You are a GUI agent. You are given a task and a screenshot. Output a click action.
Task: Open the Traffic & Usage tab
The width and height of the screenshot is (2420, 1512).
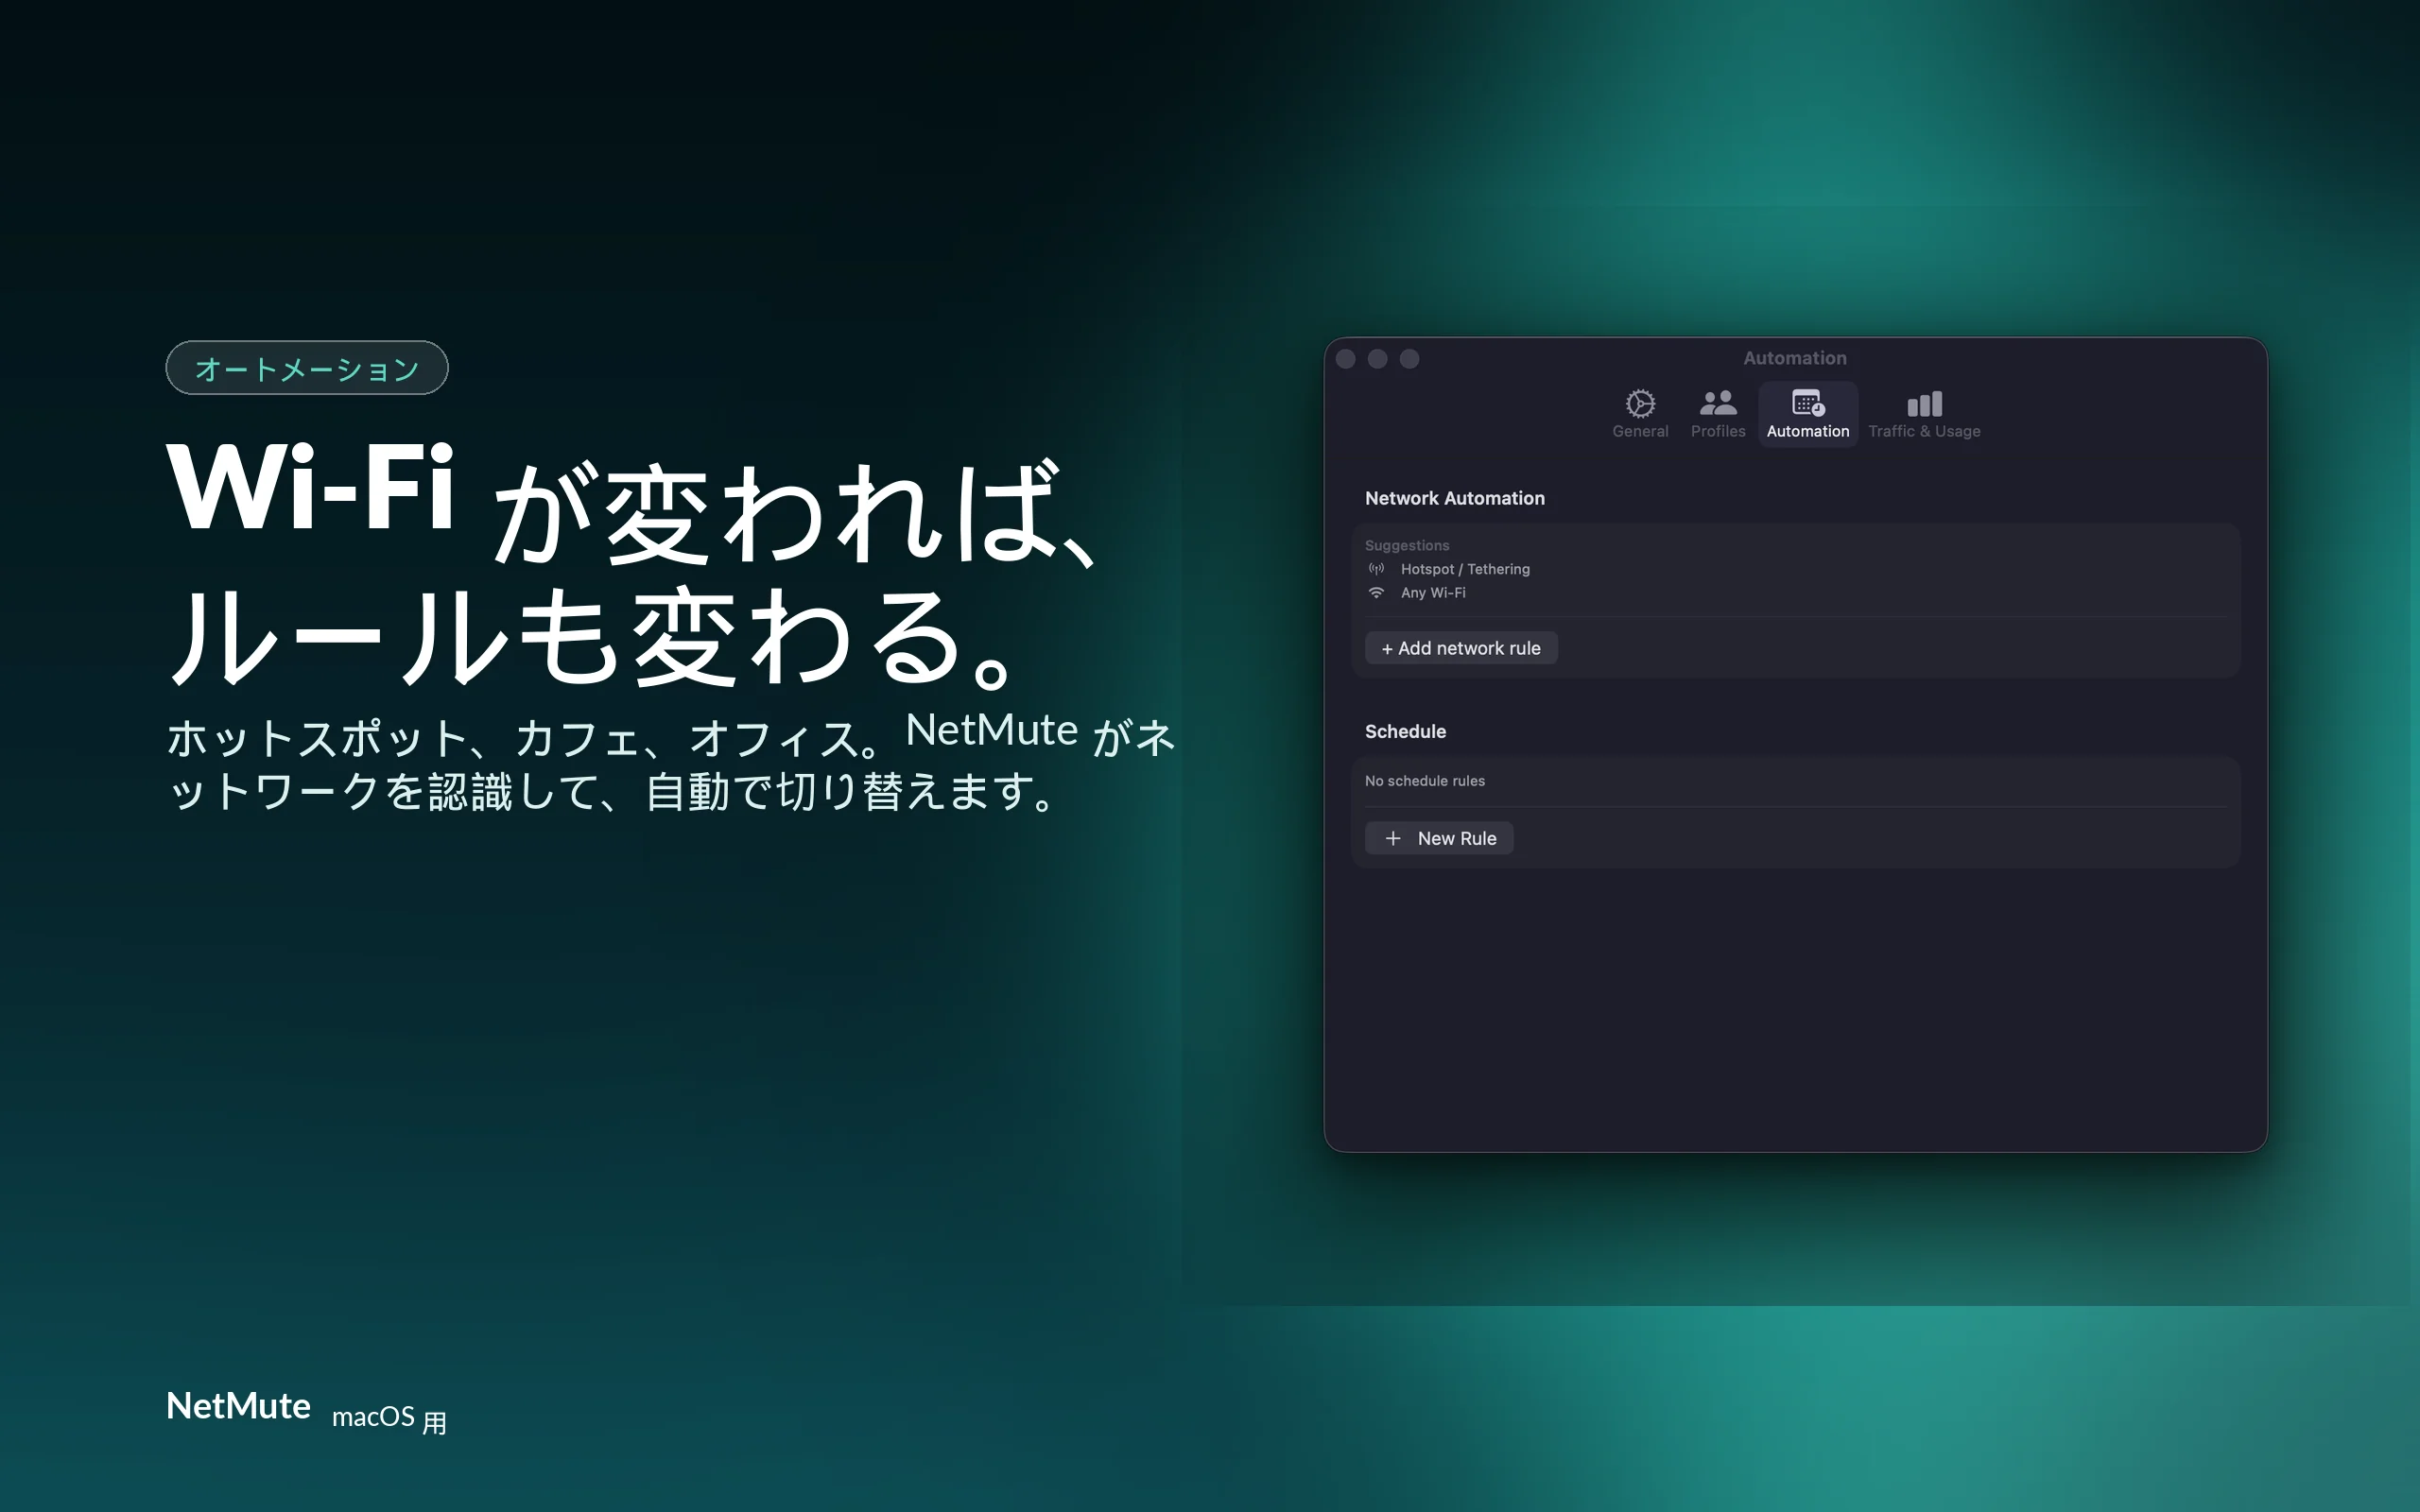(x=1924, y=414)
